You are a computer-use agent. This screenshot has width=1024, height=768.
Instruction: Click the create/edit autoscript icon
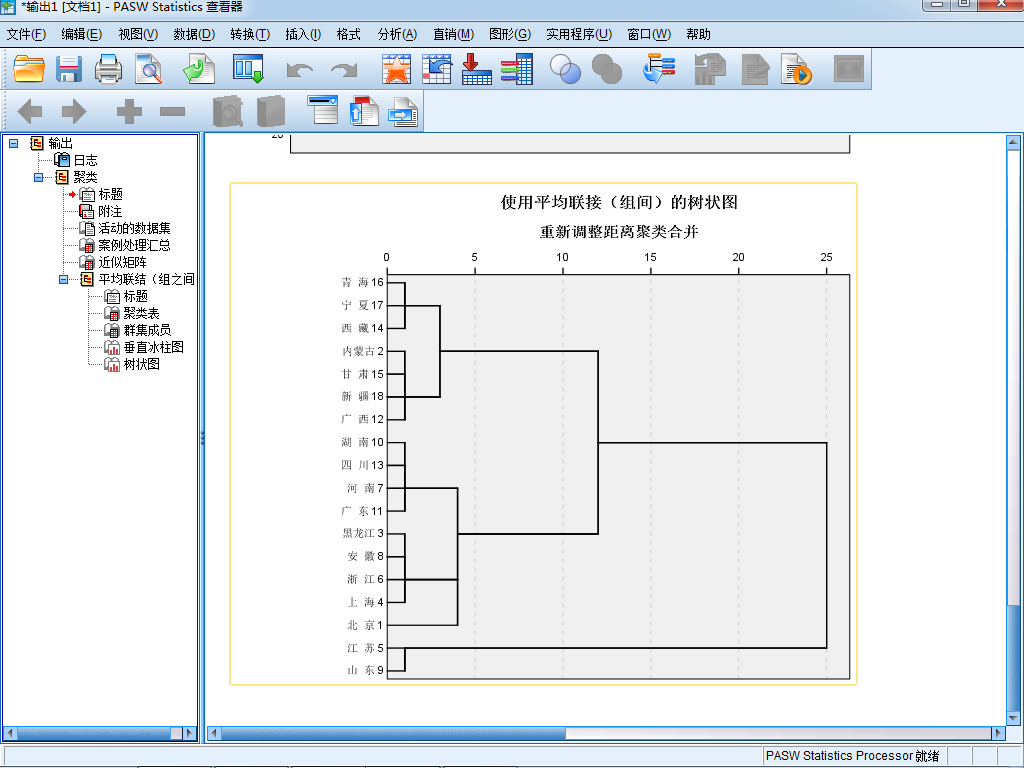tap(756, 69)
